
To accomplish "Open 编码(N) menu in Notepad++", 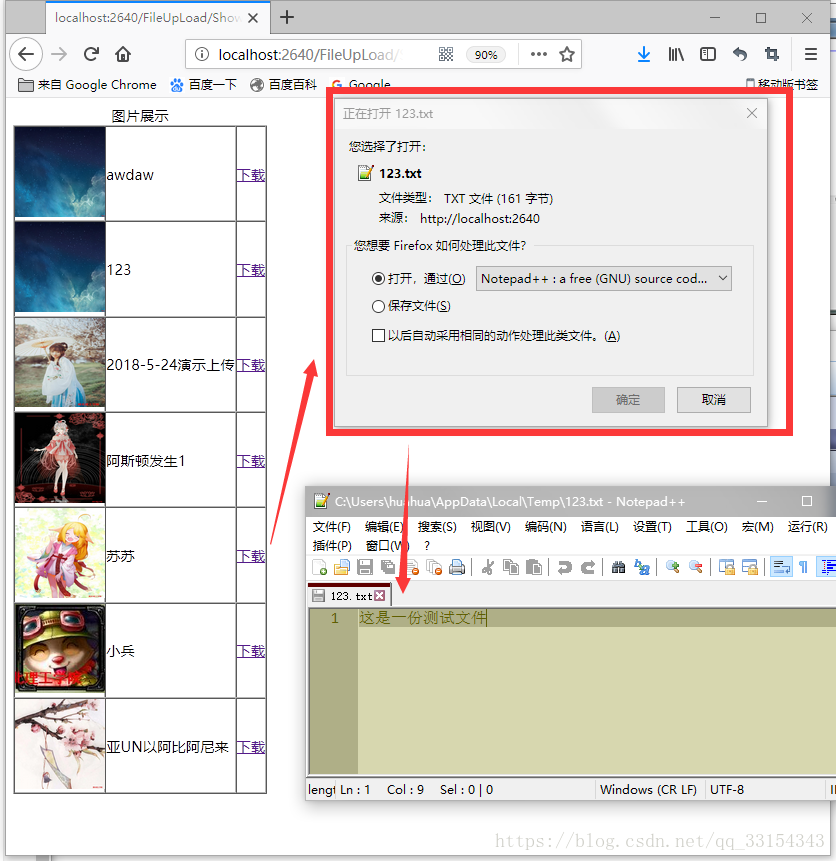I will (x=545, y=527).
